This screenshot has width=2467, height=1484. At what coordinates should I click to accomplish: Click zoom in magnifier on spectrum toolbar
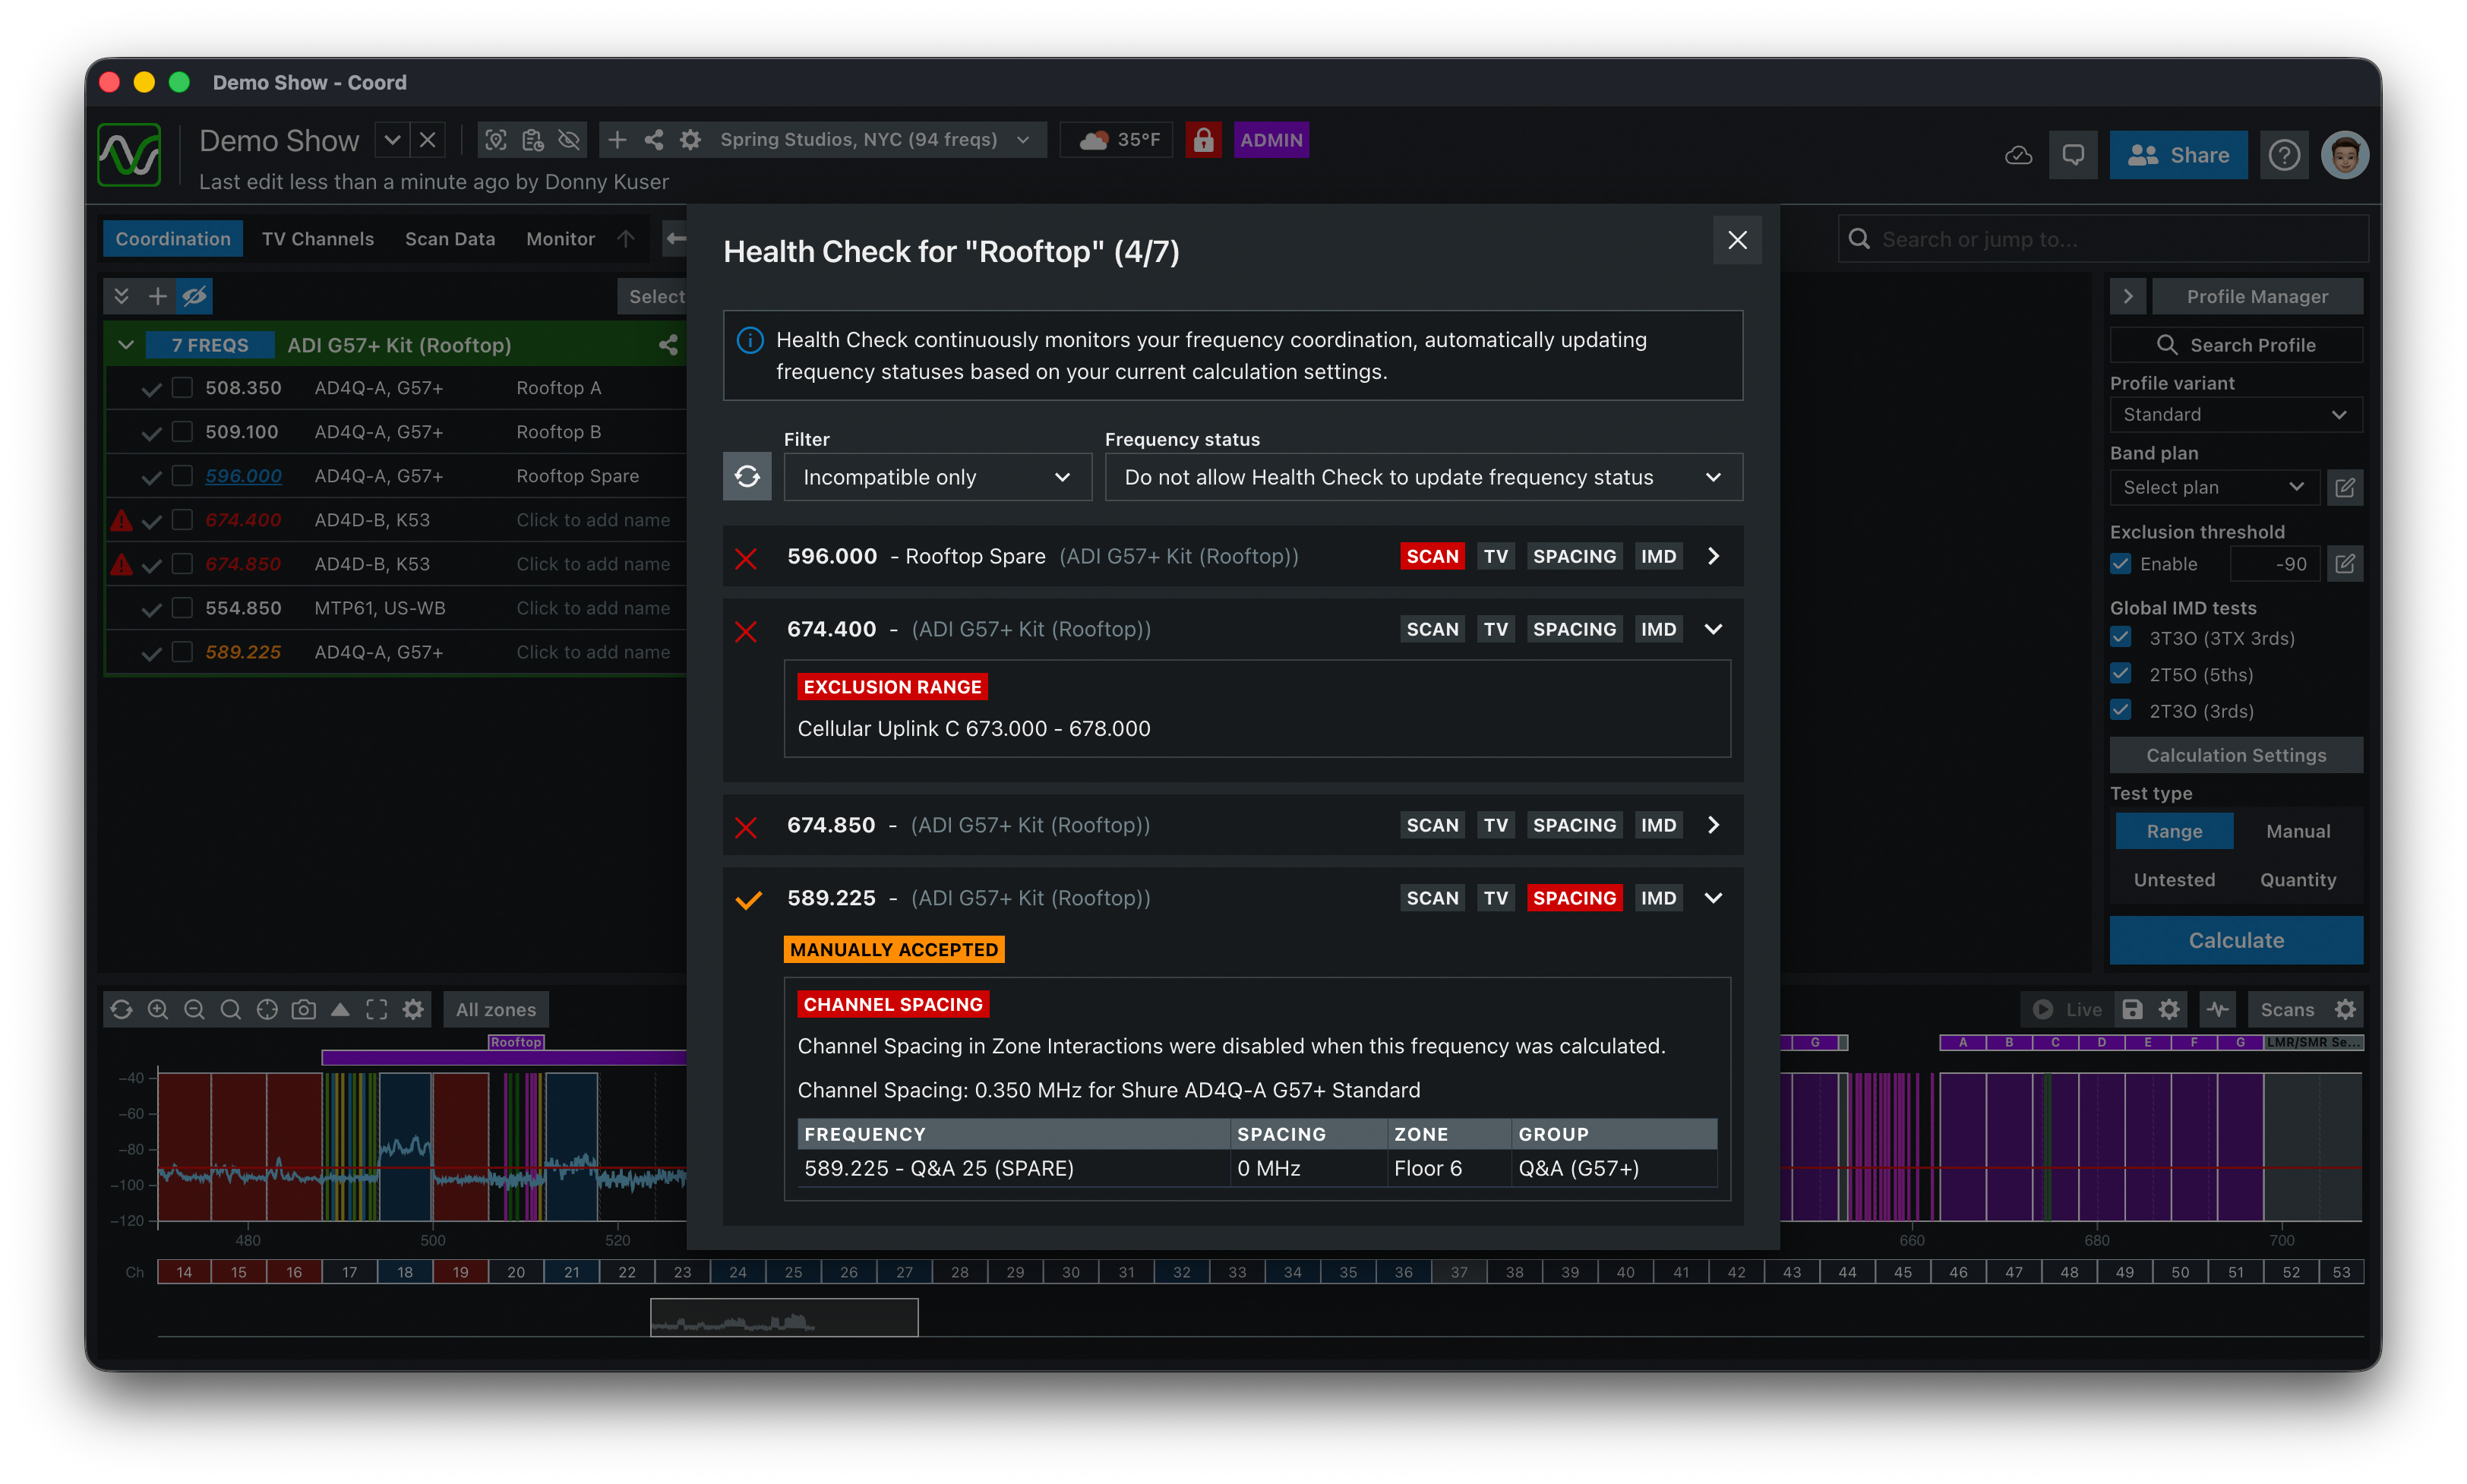[x=158, y=1009]
